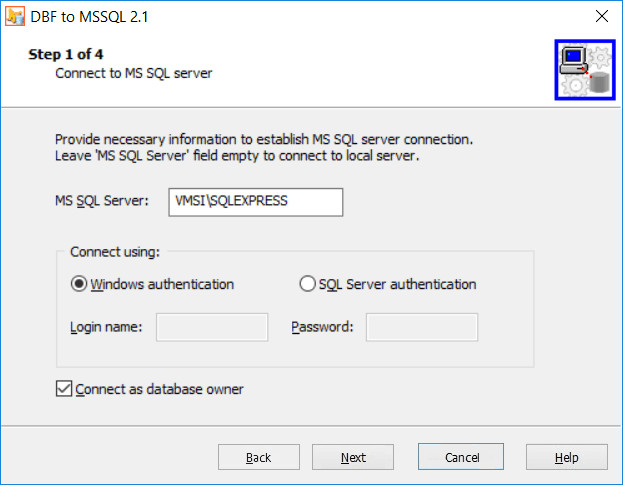Image resolution: width=623 pixels, height=485 pixels.
Task: Click the DBF to MSSQL app icon
Action: 15,16
